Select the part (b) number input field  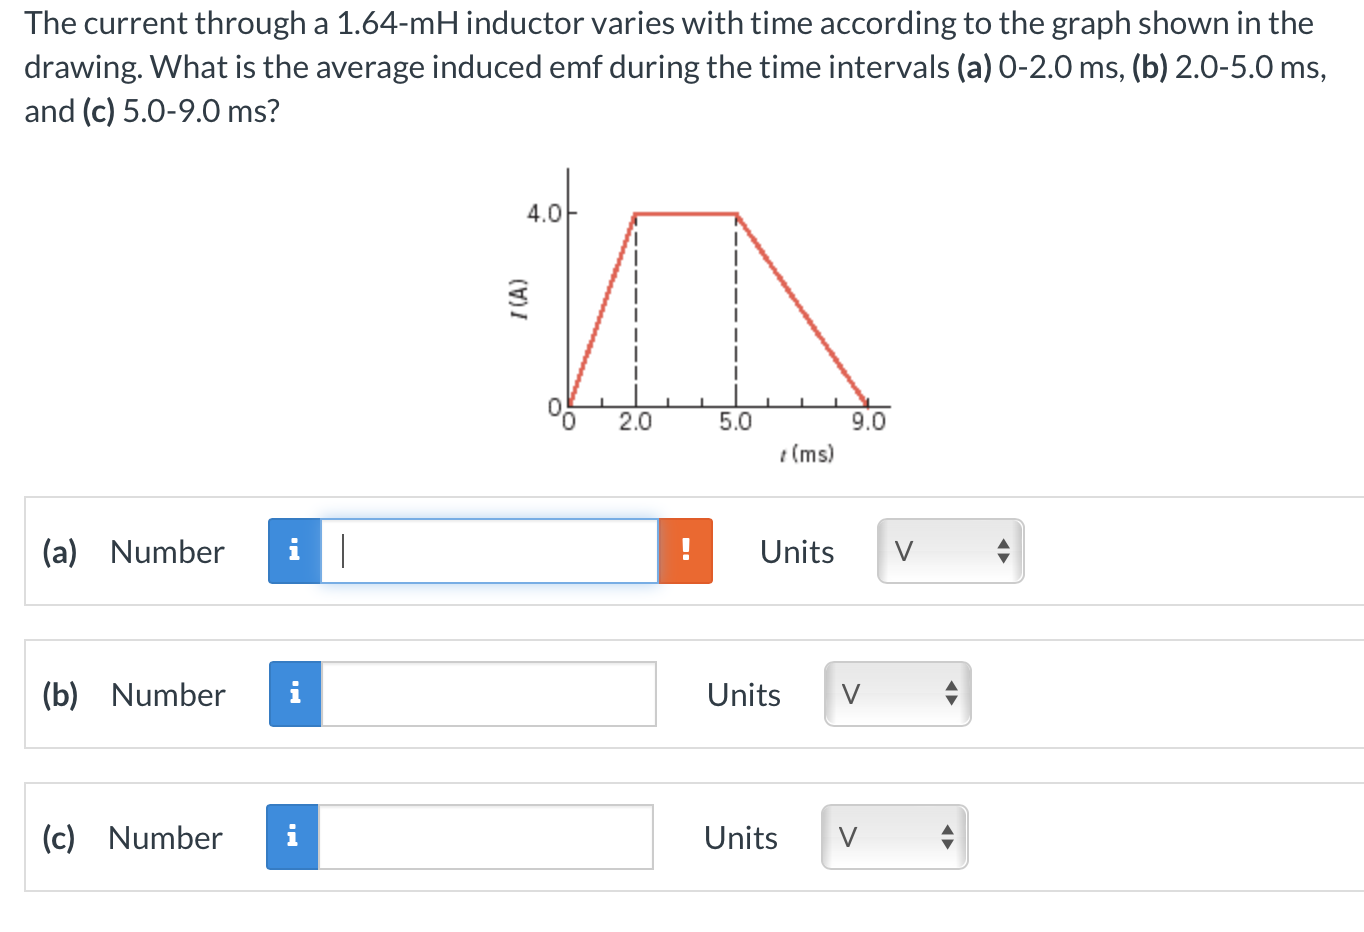pos(489,694)
